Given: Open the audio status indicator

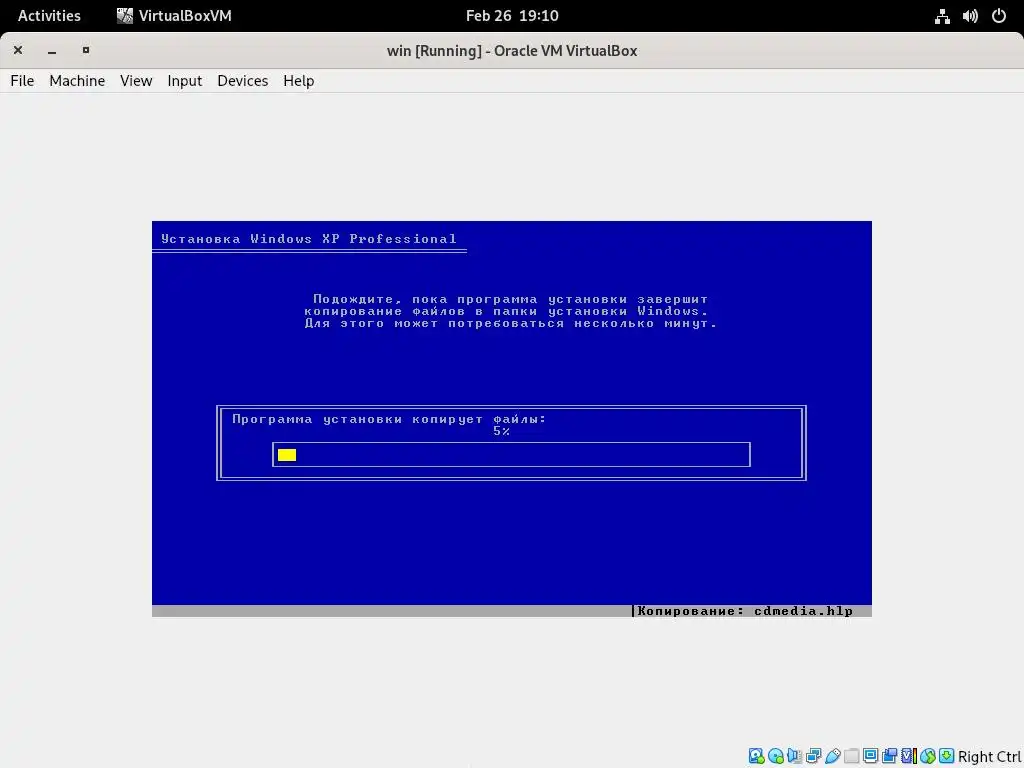Looking at the screenshot, I should point(794,756).
